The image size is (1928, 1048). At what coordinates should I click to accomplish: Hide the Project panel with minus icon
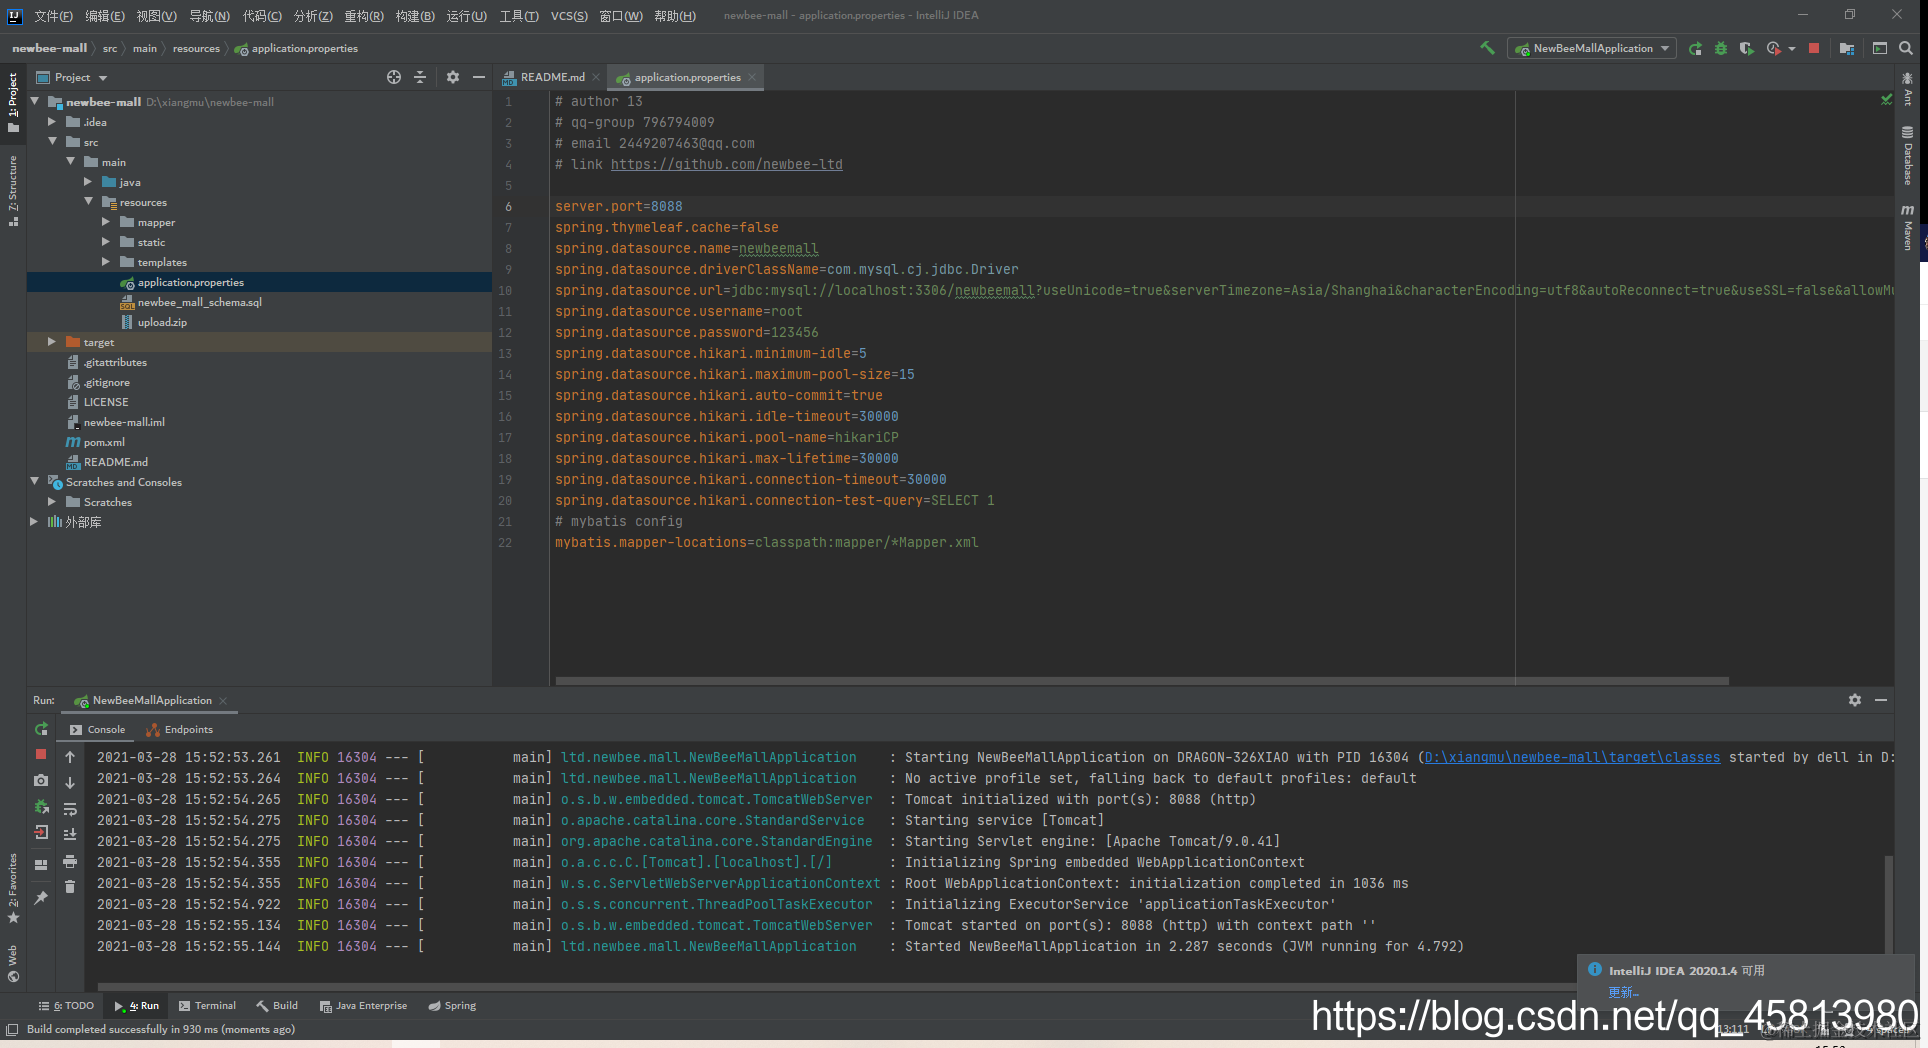[x=479, y=77]
